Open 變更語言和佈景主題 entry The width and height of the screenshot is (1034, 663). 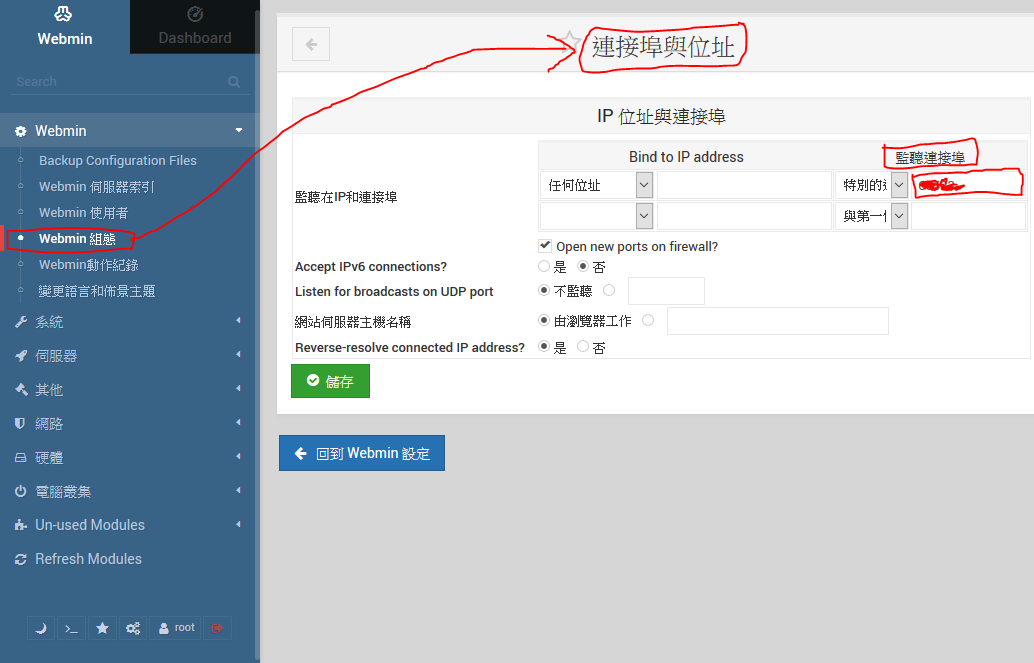(97, 291)
